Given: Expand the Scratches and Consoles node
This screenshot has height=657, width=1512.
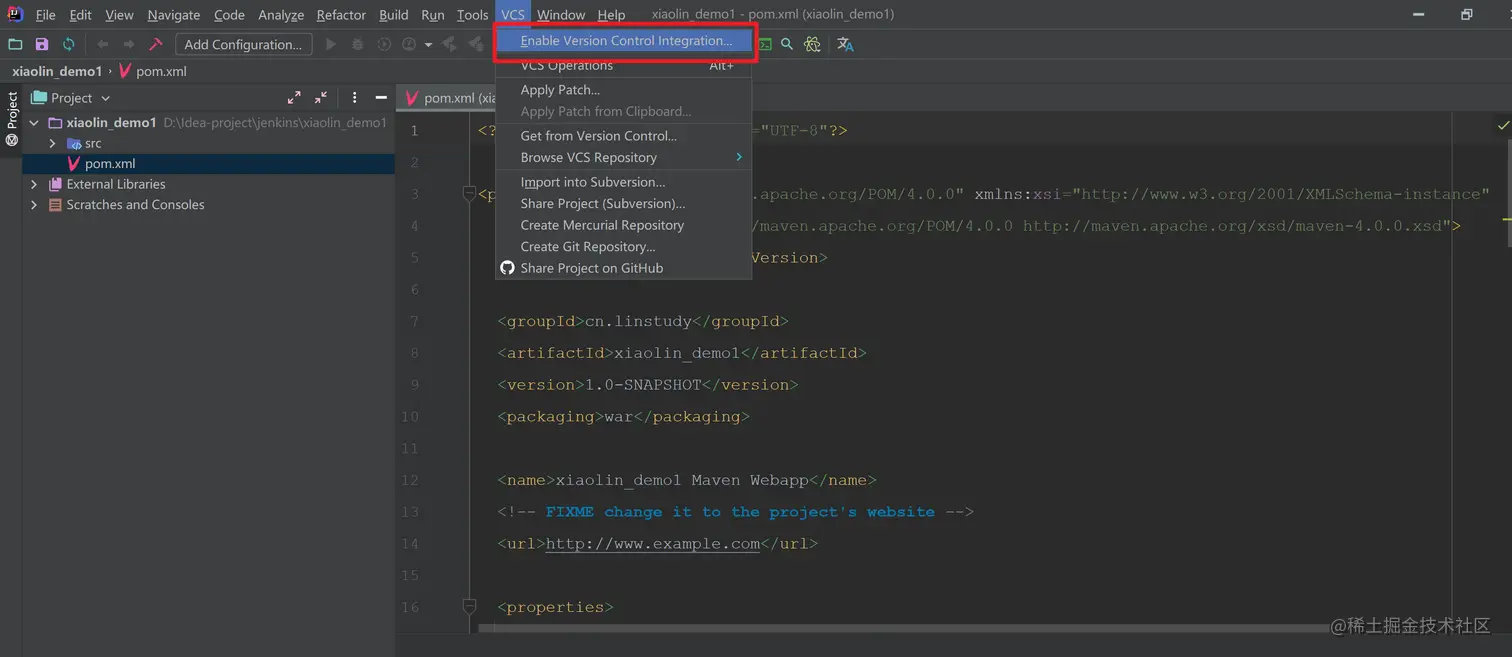Looking at the screenshot, I should (x=34, y=205).
